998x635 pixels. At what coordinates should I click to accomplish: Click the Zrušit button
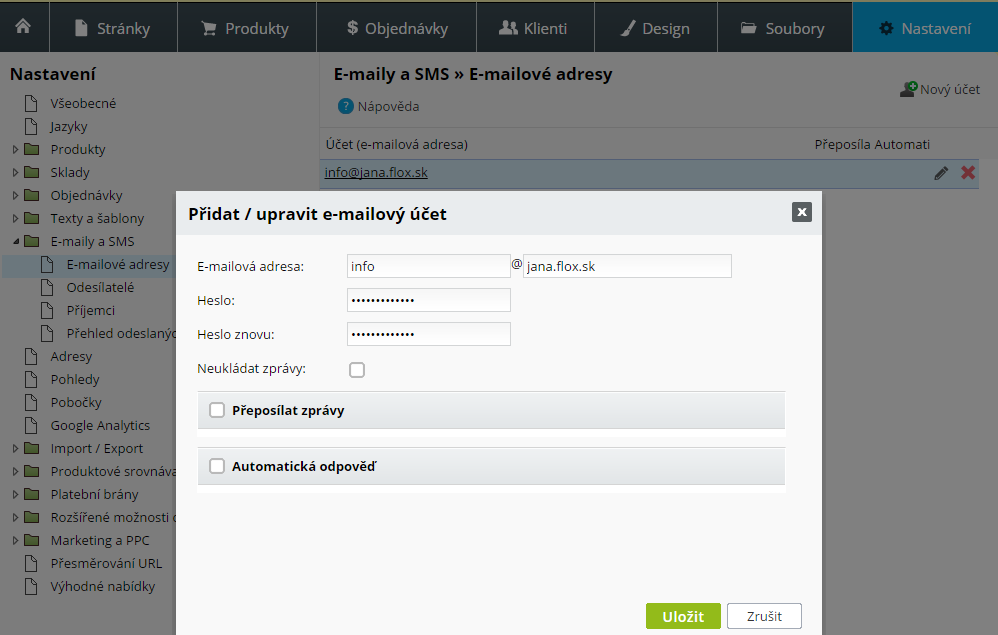coord(764,616)
